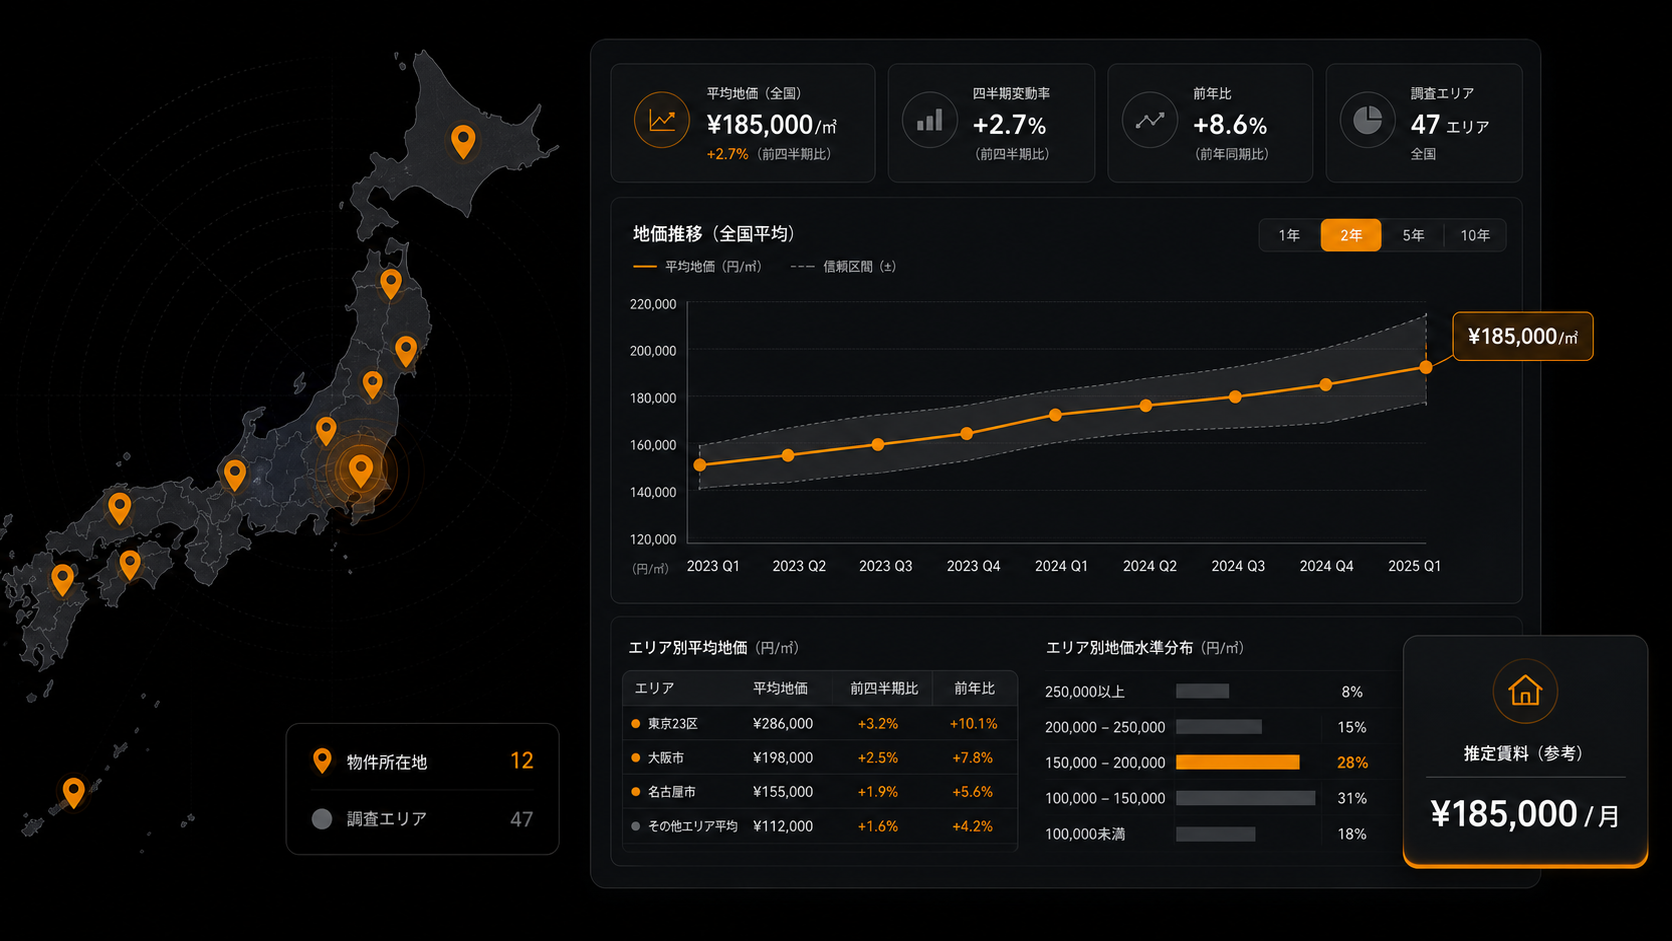Switch chart range to 5年
Screen dimensions: 1672x941
click(1413, 235)
